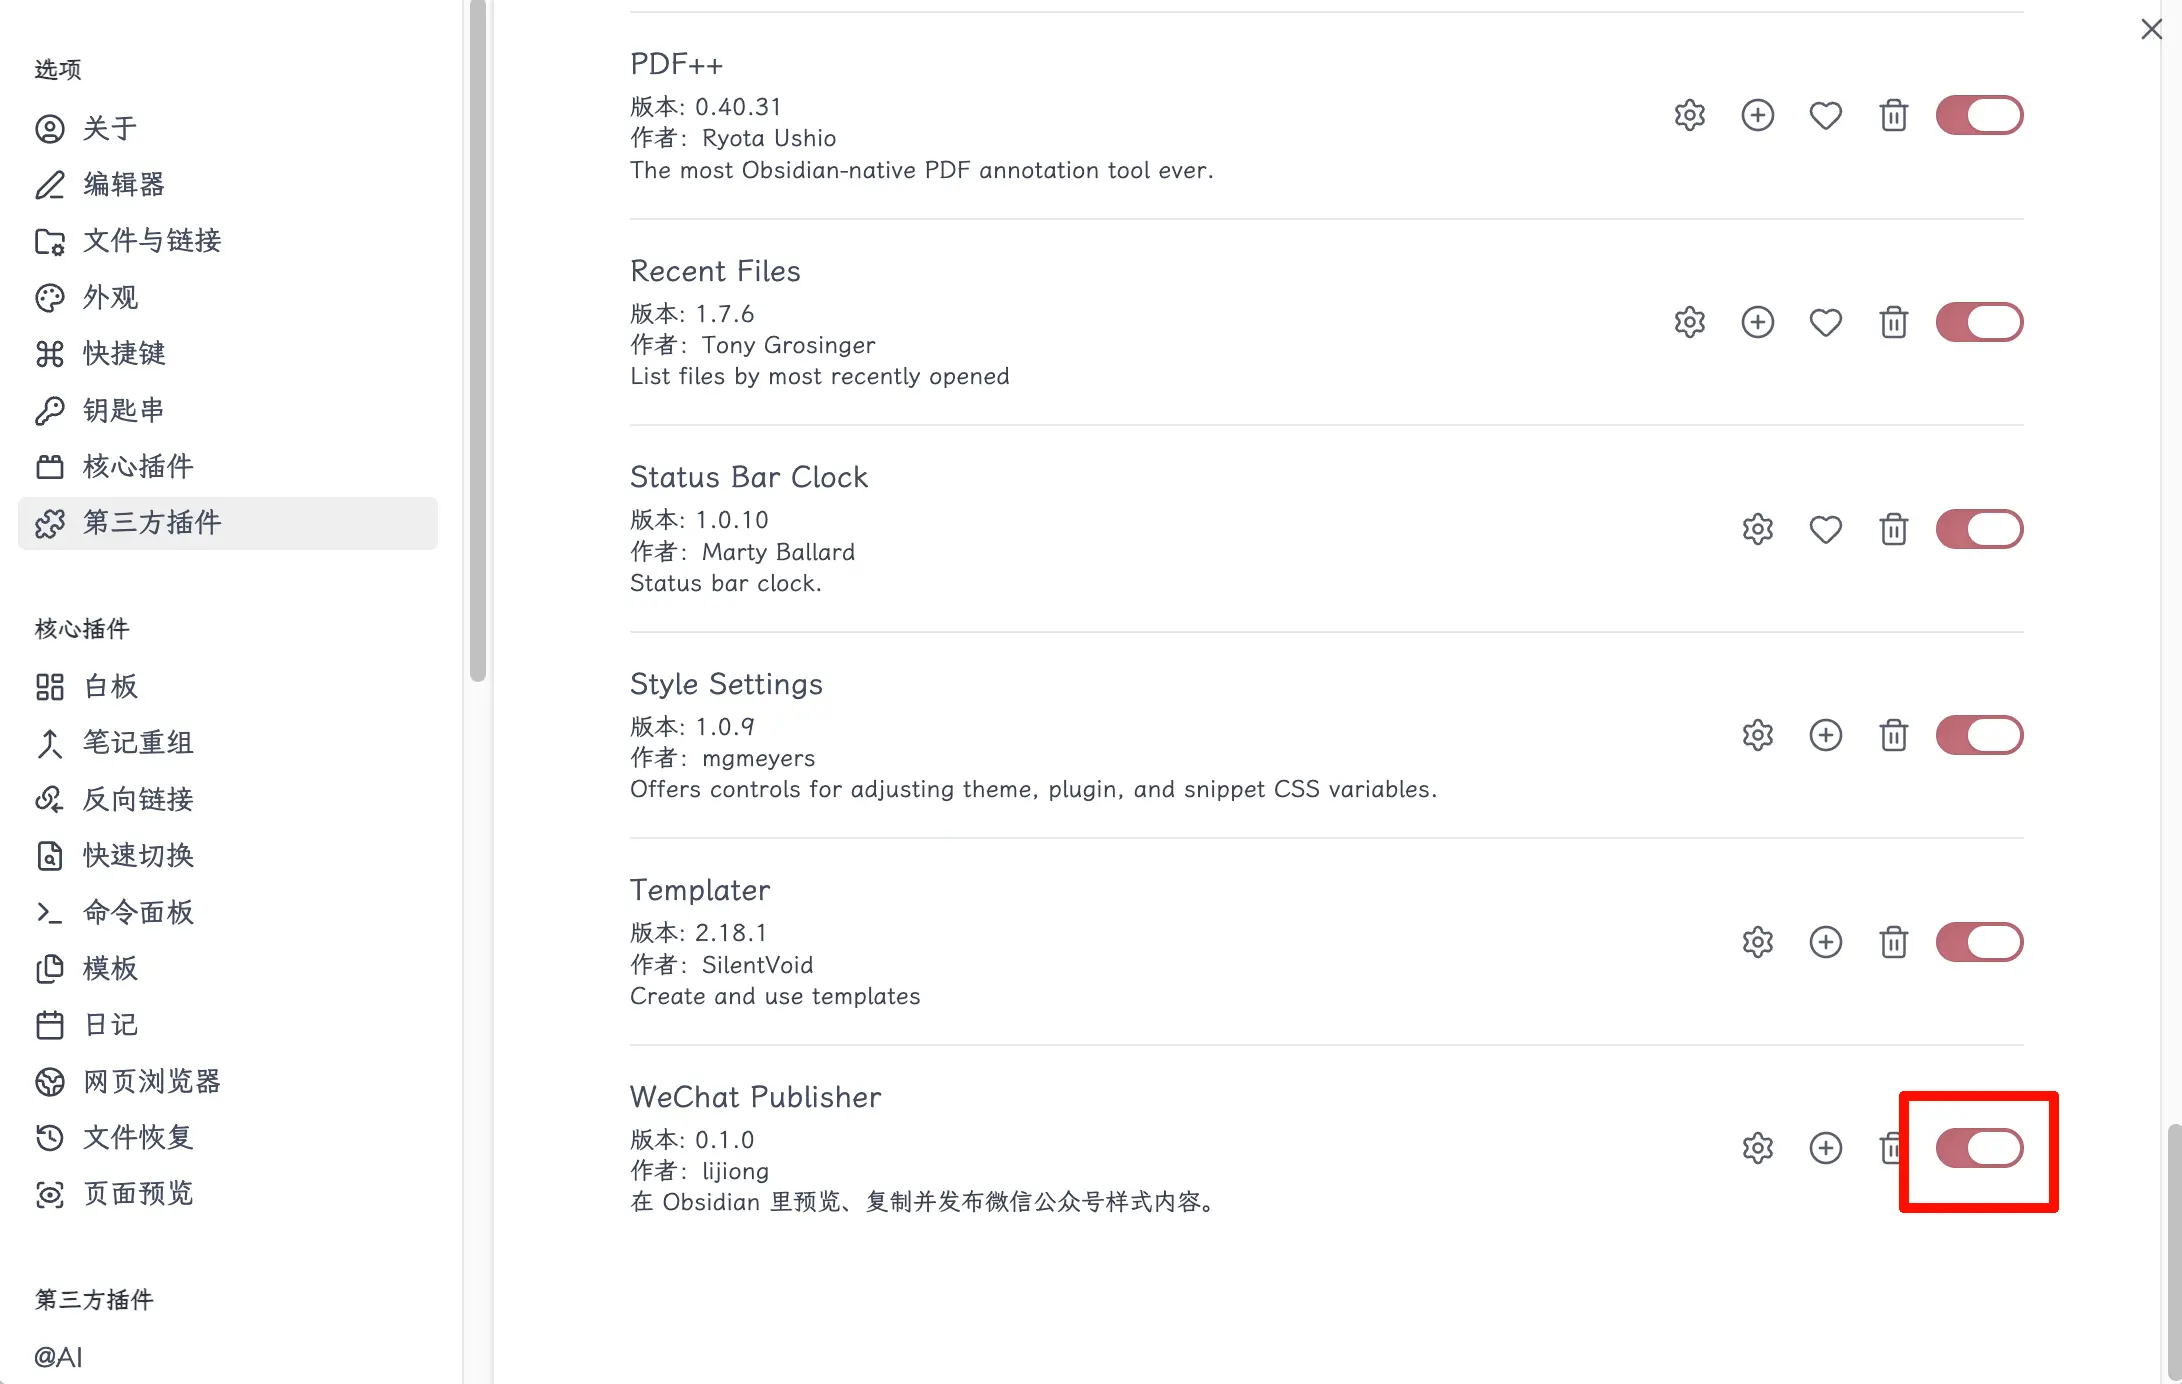Select the 核心插件 tab in sidebar

point(137,467)
